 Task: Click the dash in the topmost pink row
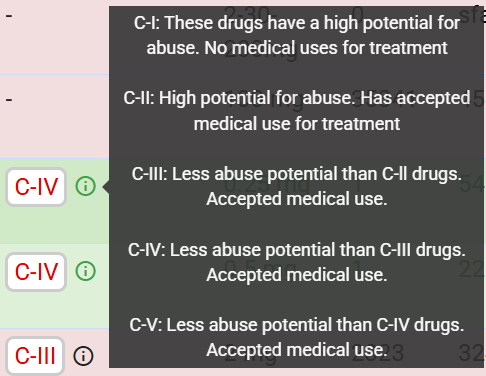(9, 15)
